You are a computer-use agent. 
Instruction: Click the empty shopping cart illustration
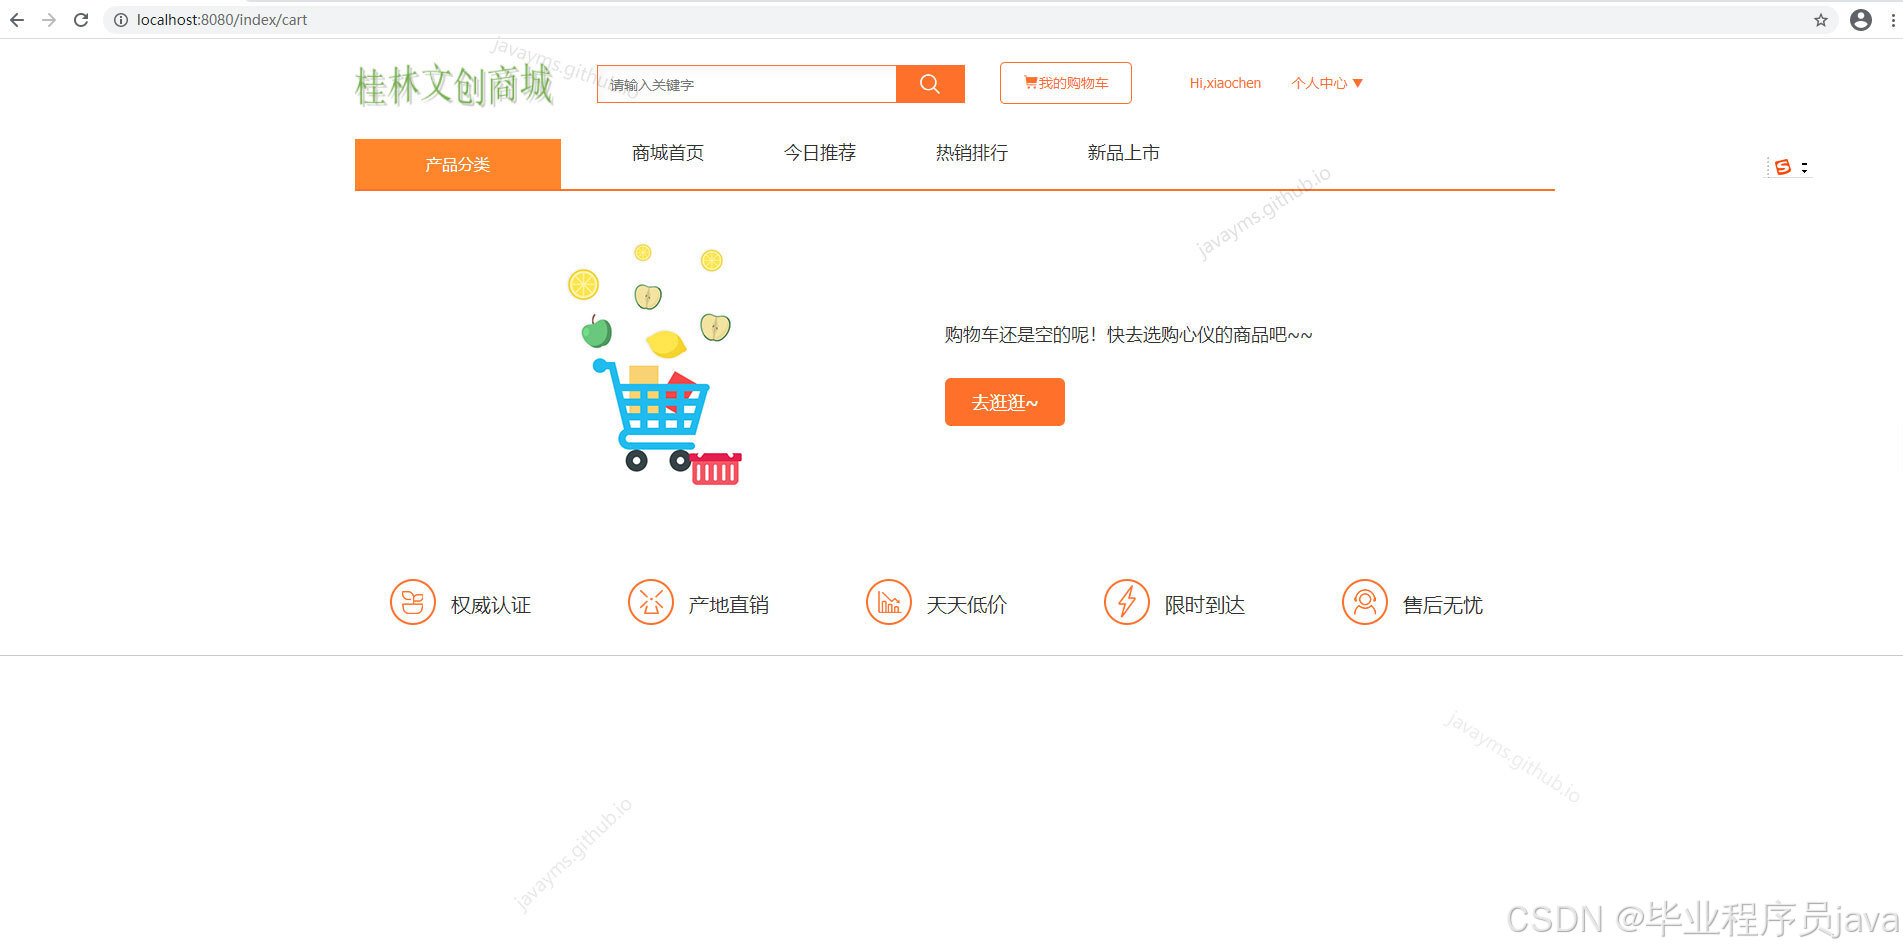click(655, 364)
